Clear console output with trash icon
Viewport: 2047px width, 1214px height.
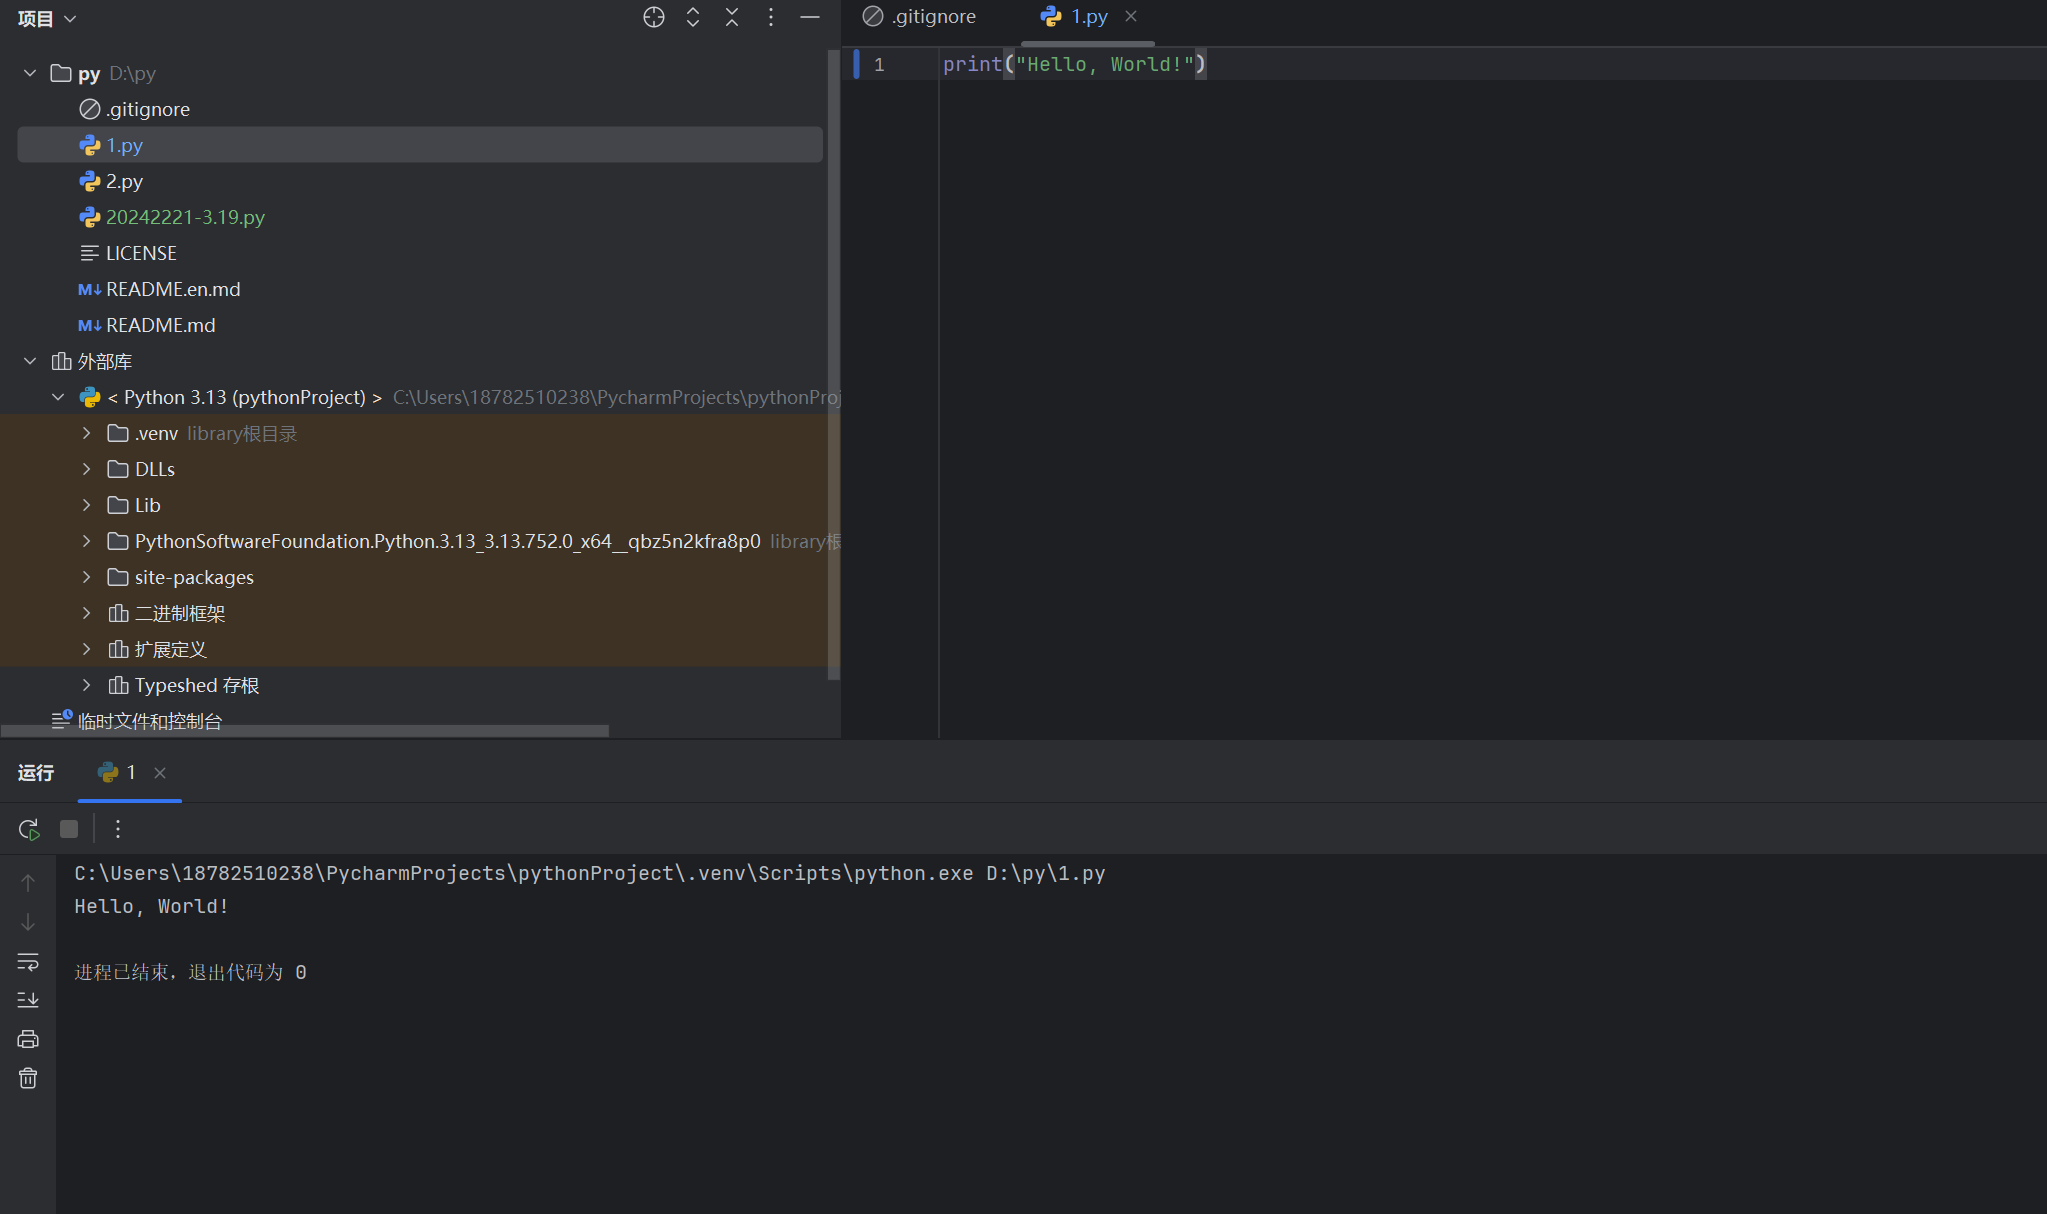28,1078
